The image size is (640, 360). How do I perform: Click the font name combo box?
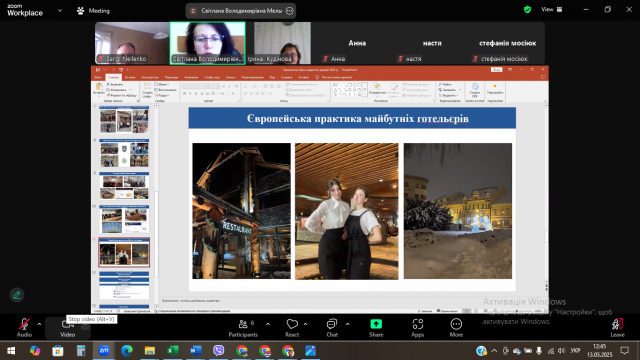coord(195,86)
